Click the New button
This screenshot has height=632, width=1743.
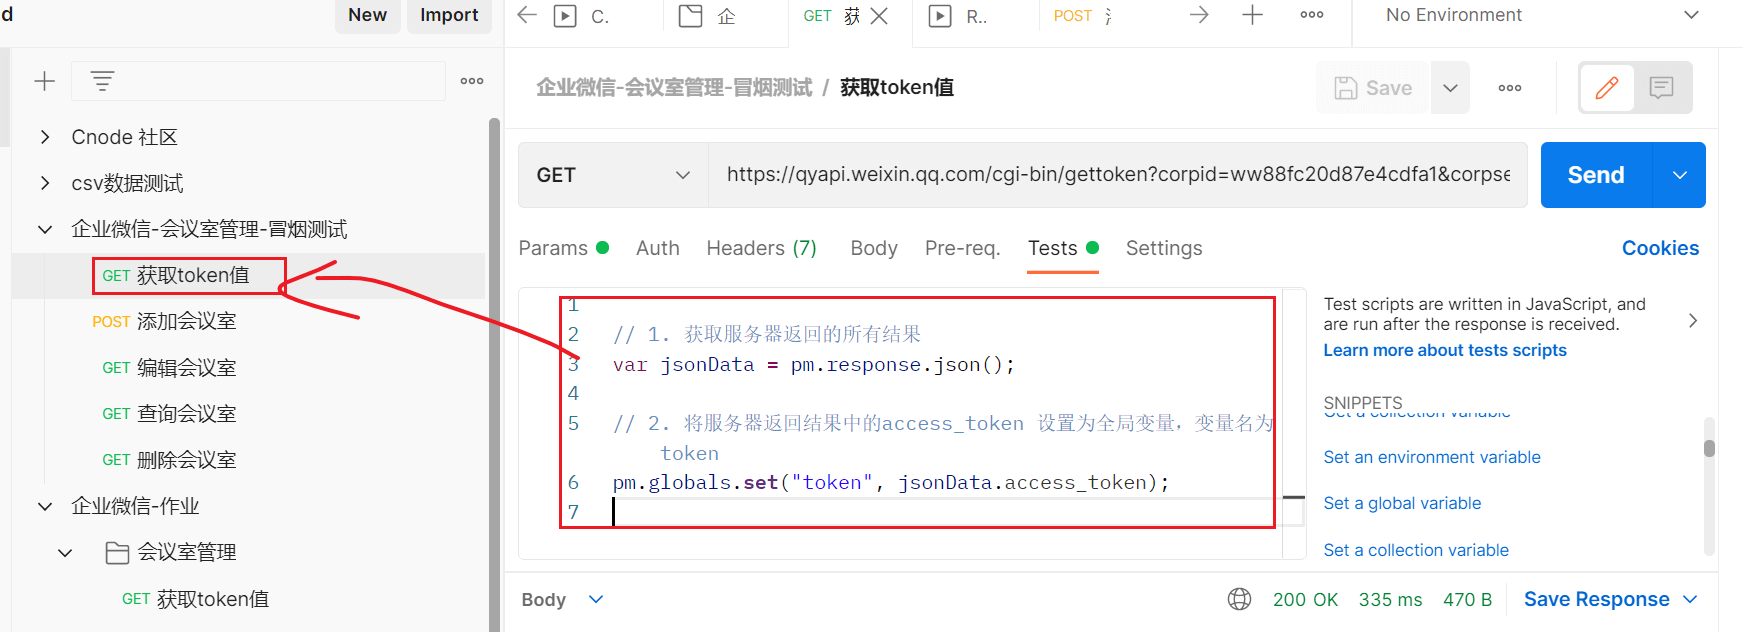click(x=367, y=15)
